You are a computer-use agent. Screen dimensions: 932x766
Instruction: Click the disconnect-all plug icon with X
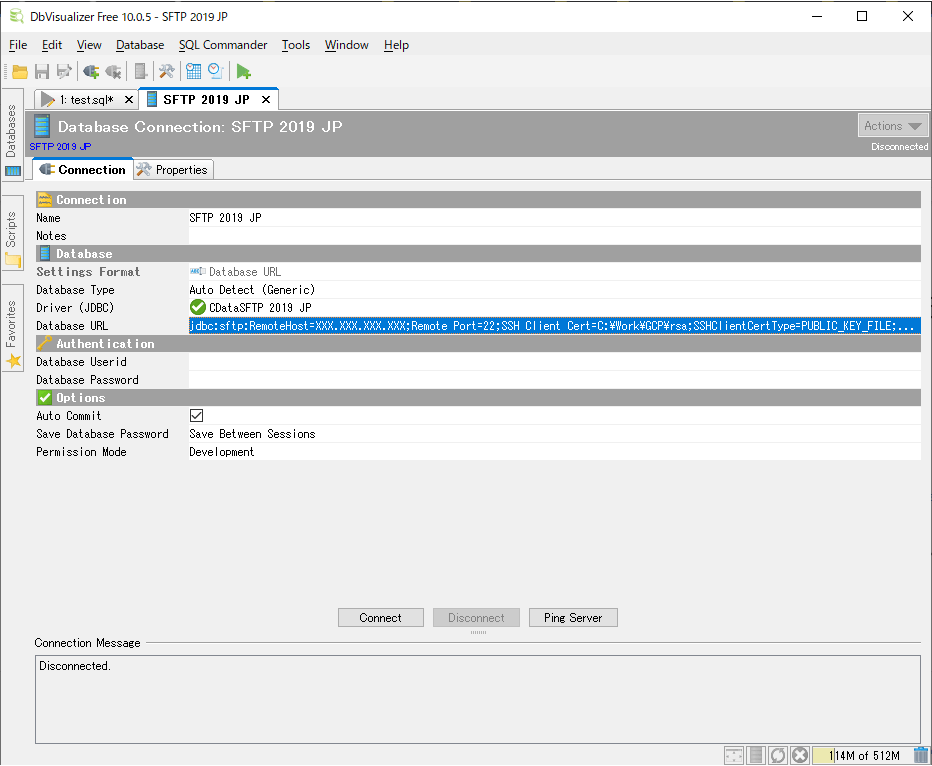click(x=113, y=72)
